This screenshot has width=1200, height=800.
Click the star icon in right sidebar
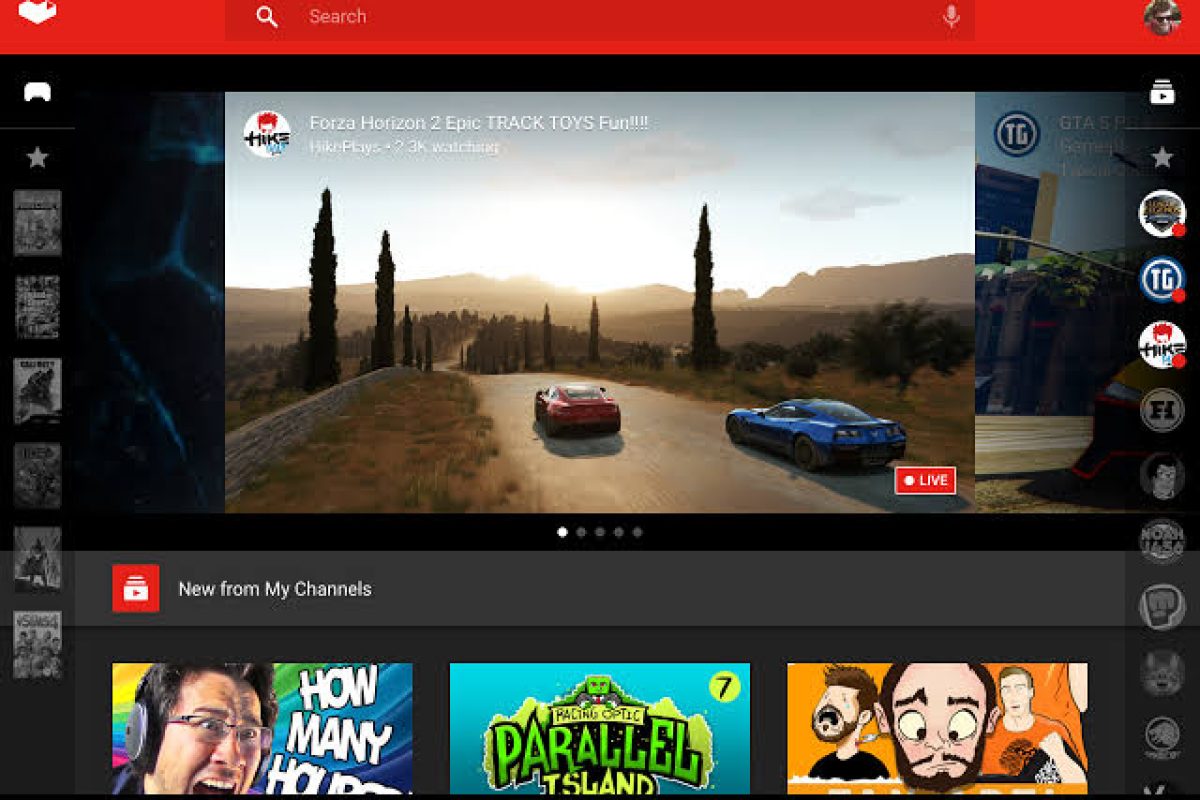click(1162, 157)
